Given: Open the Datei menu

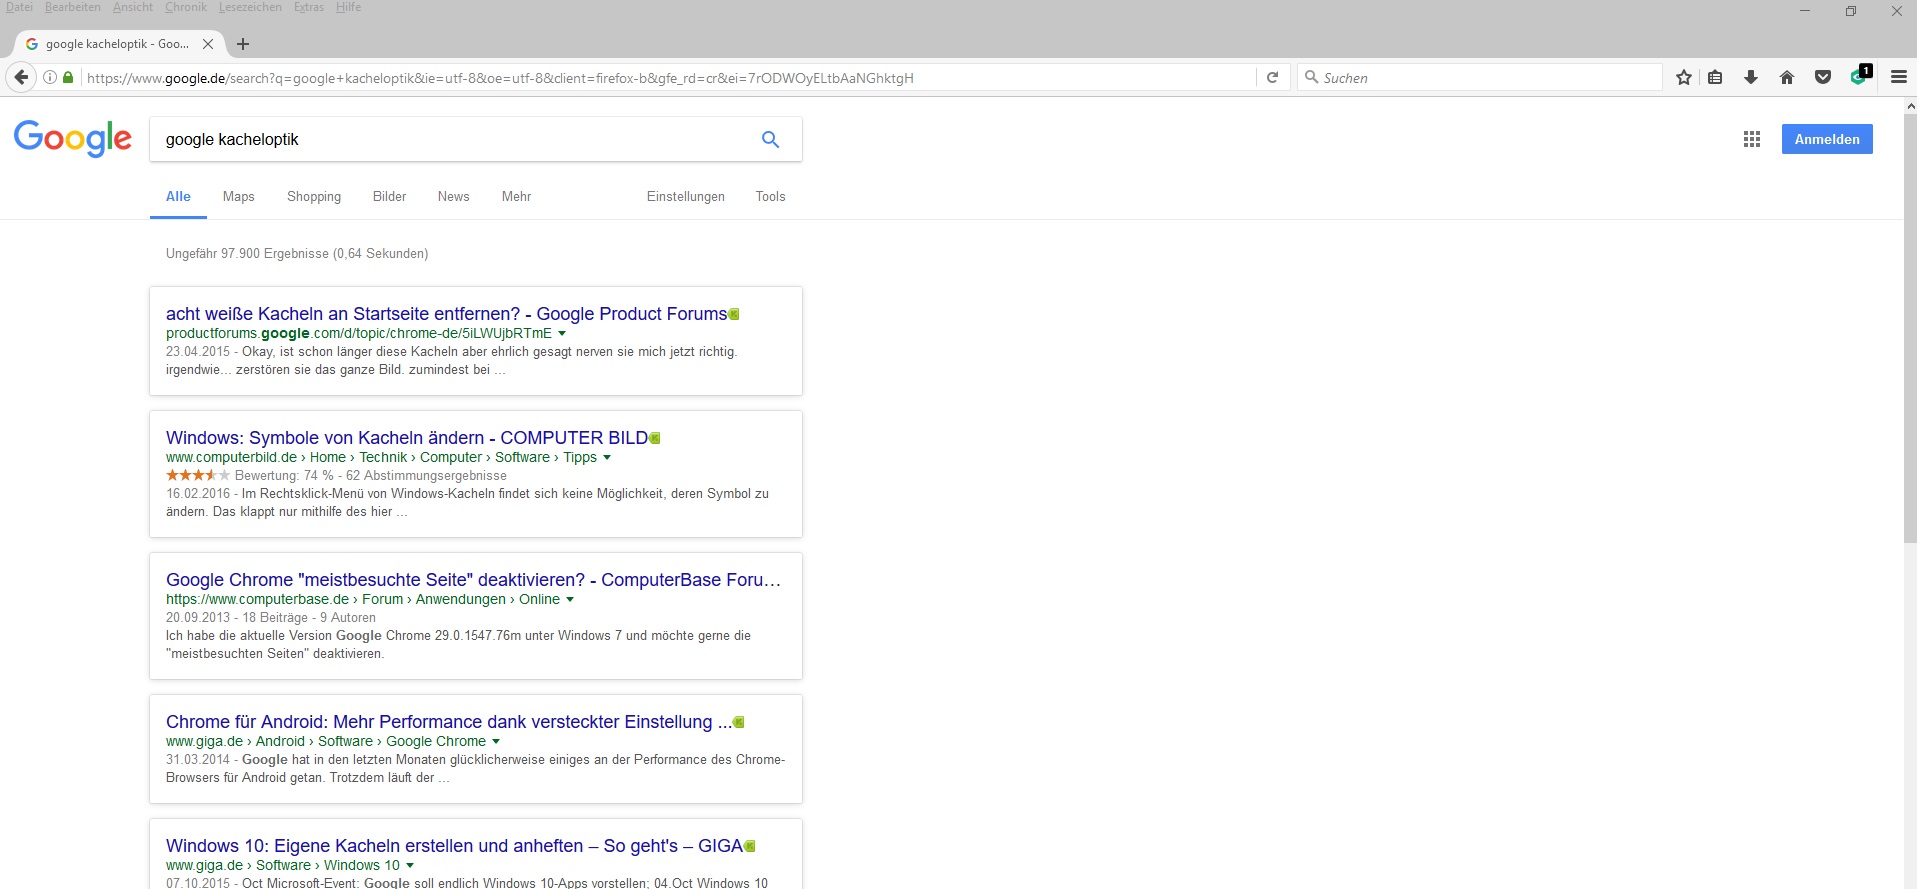Looking at the screenshot, I should point(19,7).
